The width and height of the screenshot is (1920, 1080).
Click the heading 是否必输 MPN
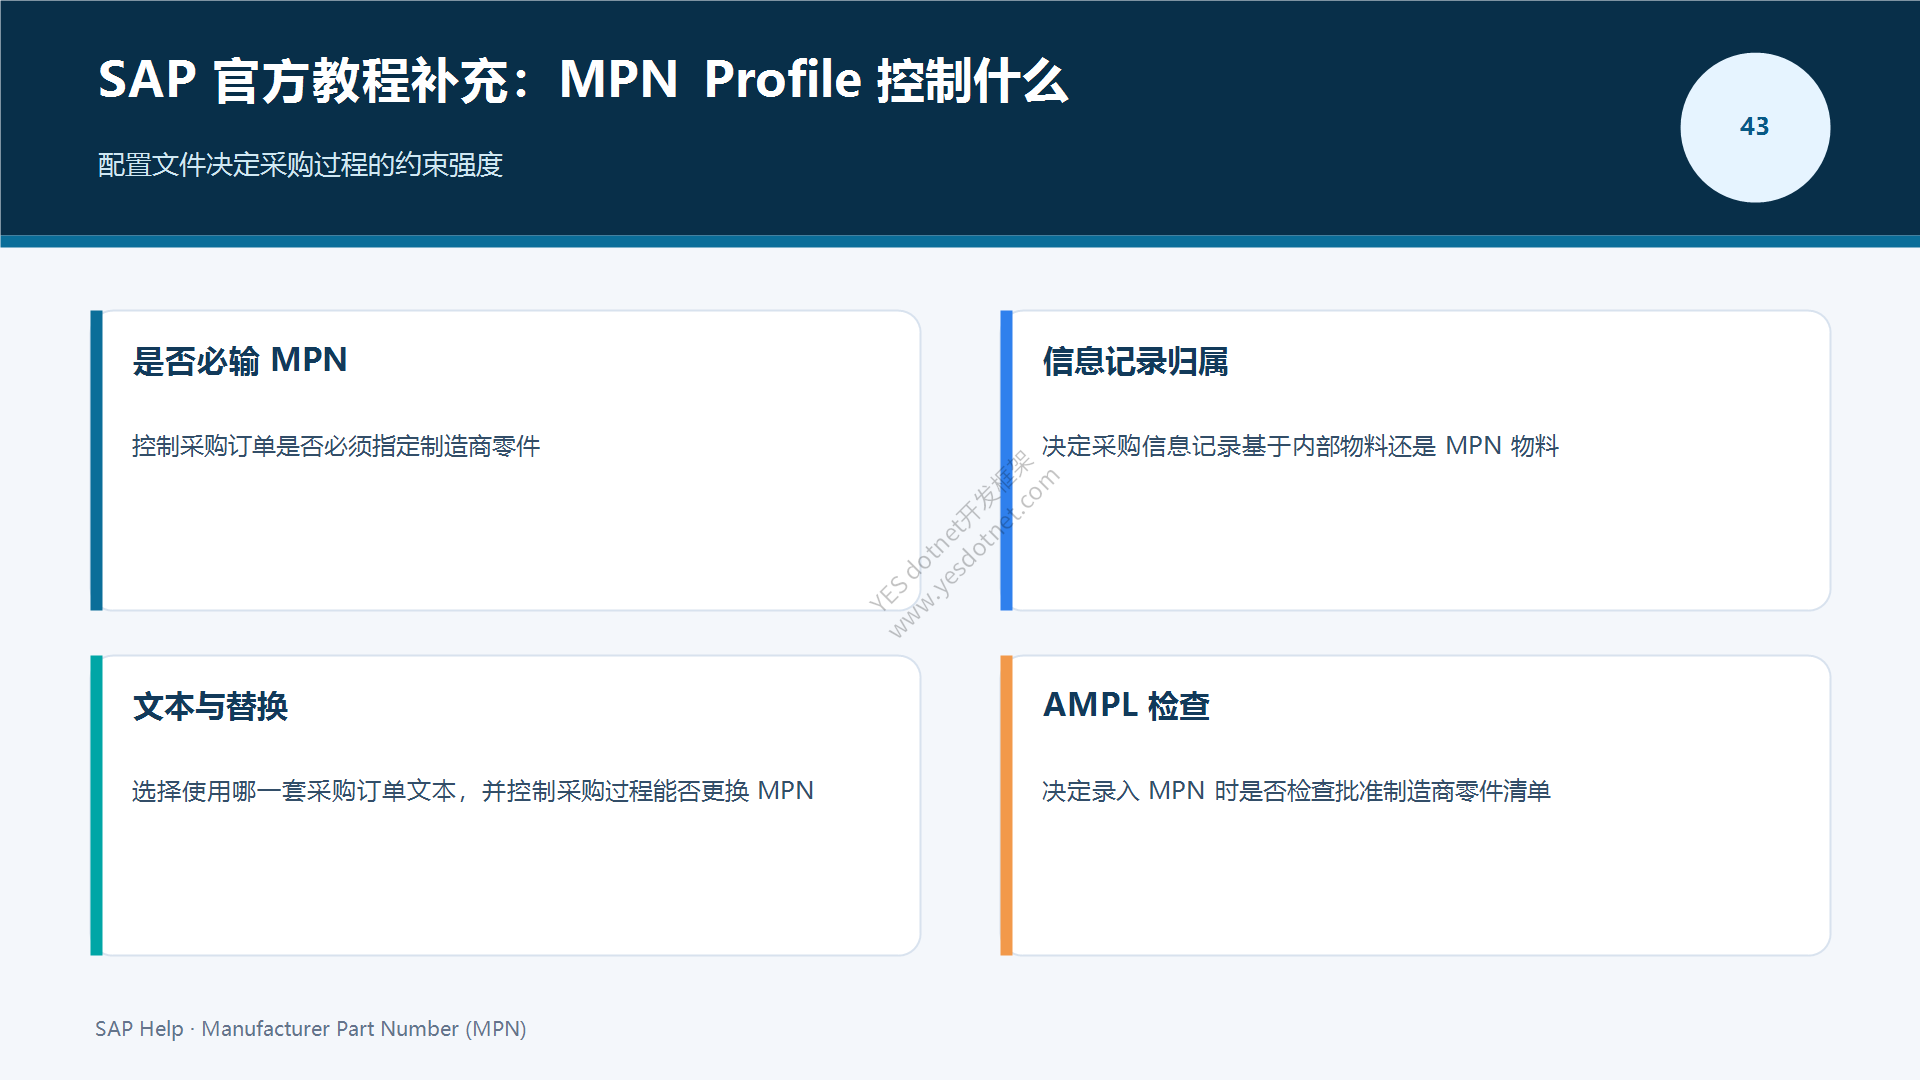(240, 360)
